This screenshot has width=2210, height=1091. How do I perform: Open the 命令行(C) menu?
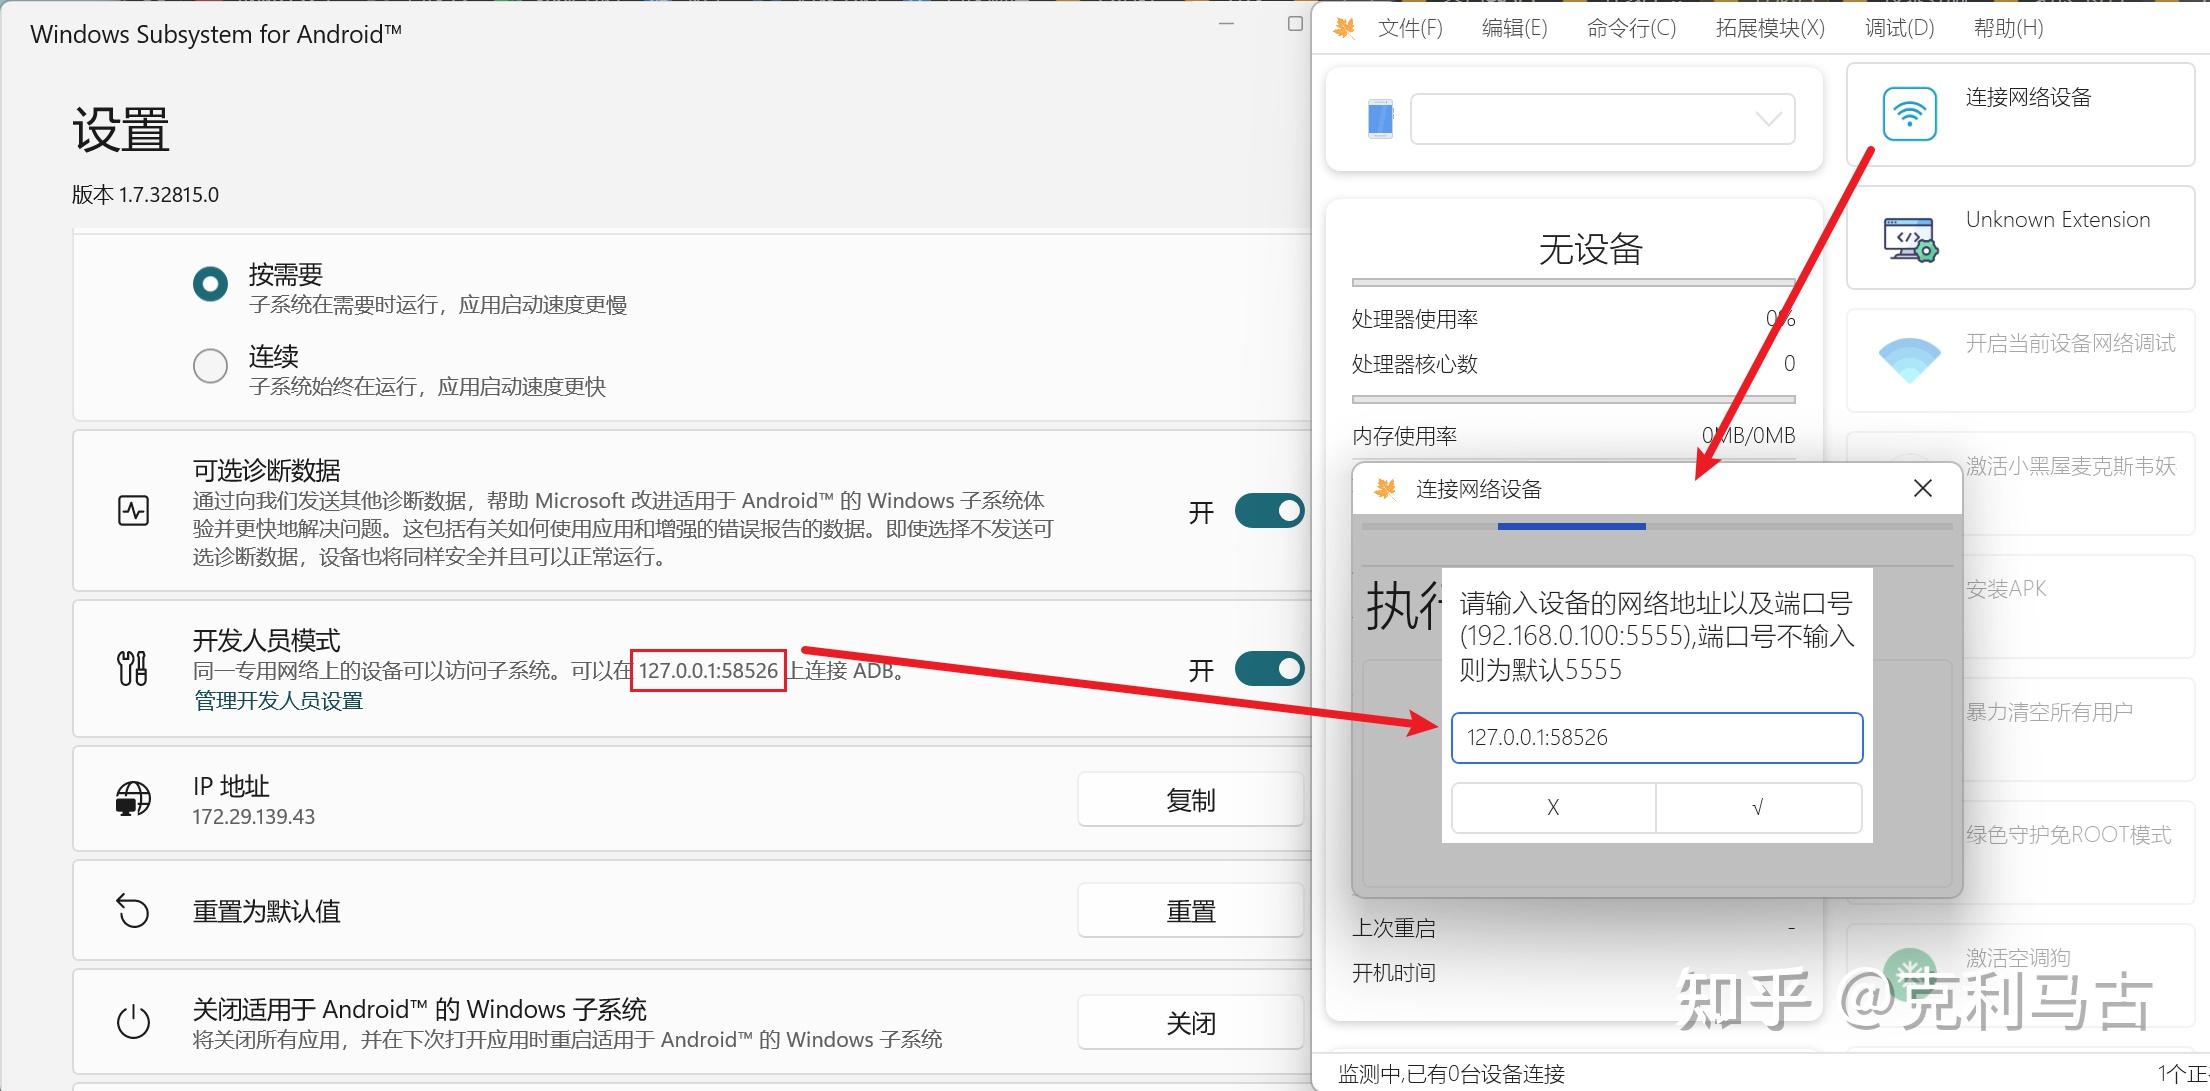click(1630, 28)
